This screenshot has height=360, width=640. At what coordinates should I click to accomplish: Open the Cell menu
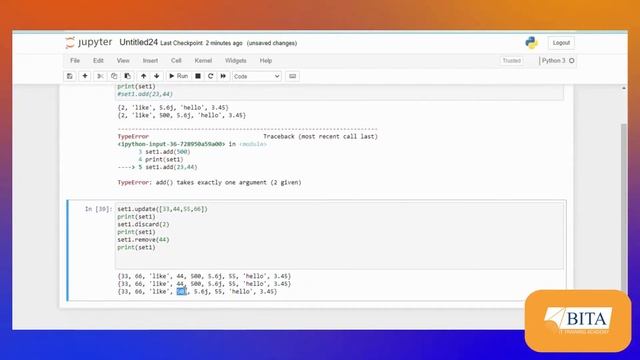coord(176,60)
